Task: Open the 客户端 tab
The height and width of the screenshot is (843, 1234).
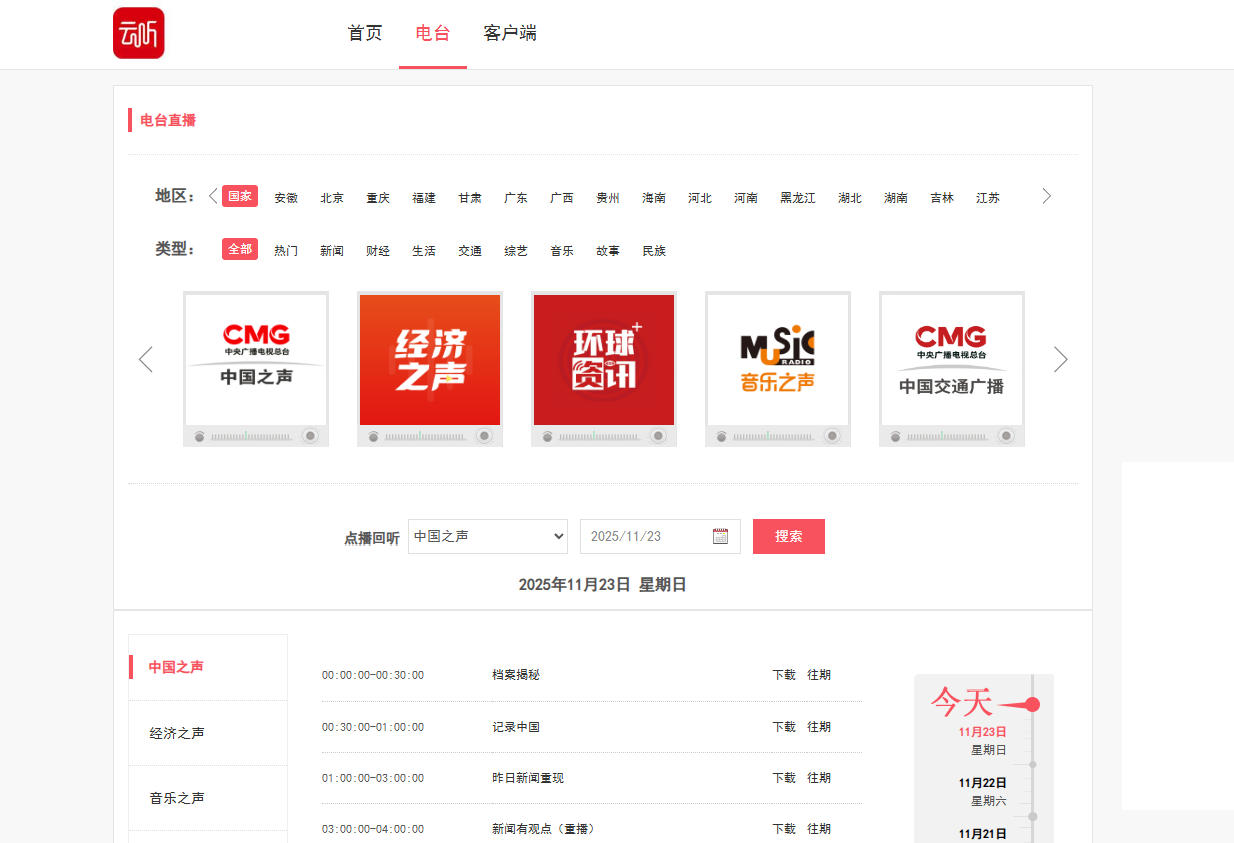Action: point(510,33)
